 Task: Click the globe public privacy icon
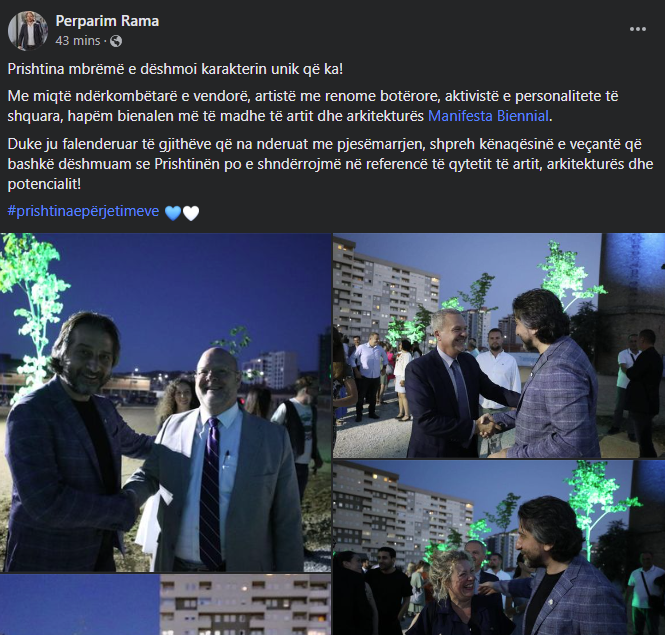tap(116, 41)
